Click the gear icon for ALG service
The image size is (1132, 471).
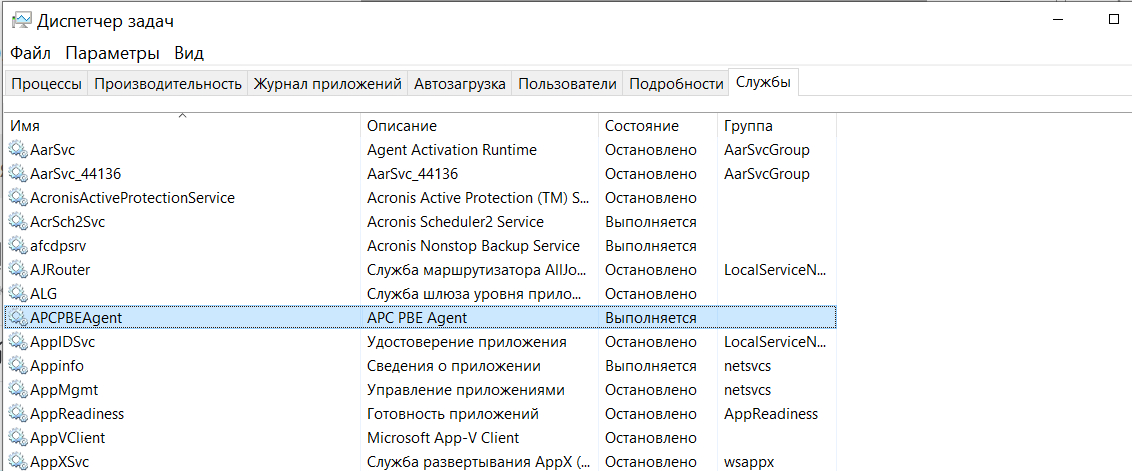click(18, 294)
